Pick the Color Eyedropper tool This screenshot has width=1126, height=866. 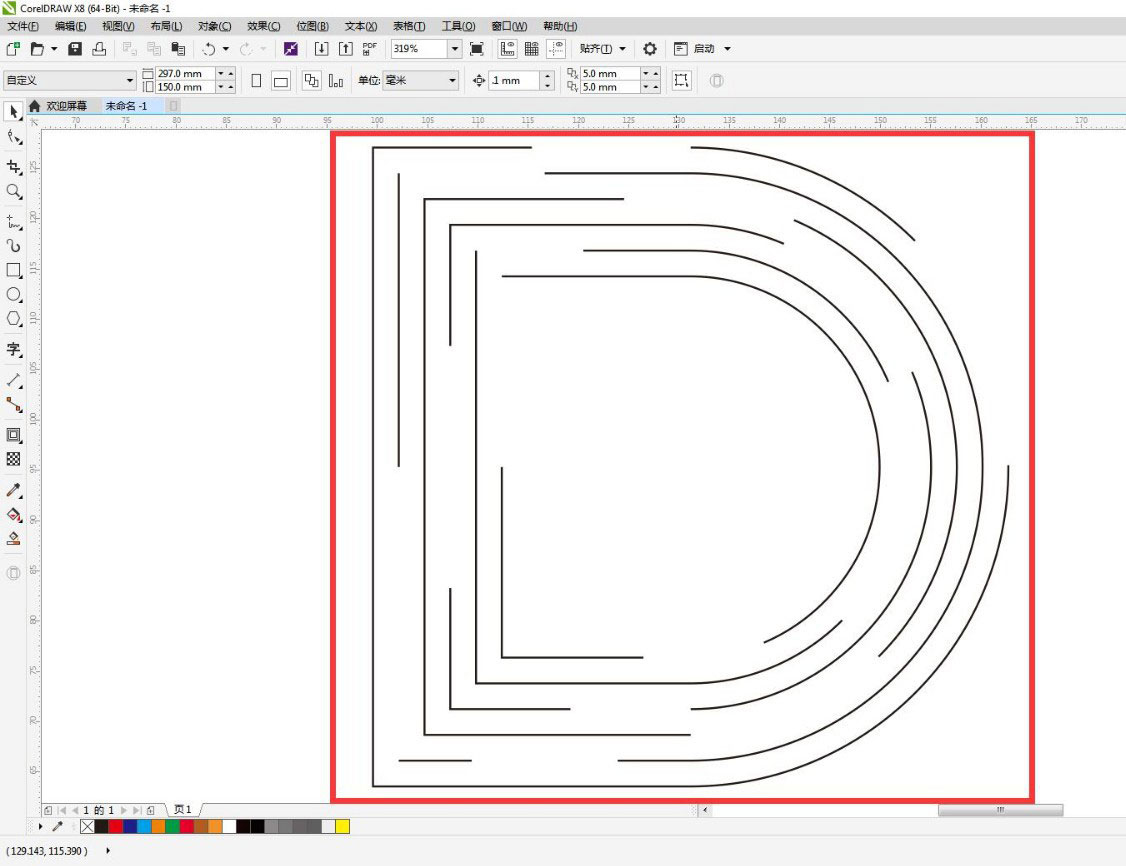13,490
